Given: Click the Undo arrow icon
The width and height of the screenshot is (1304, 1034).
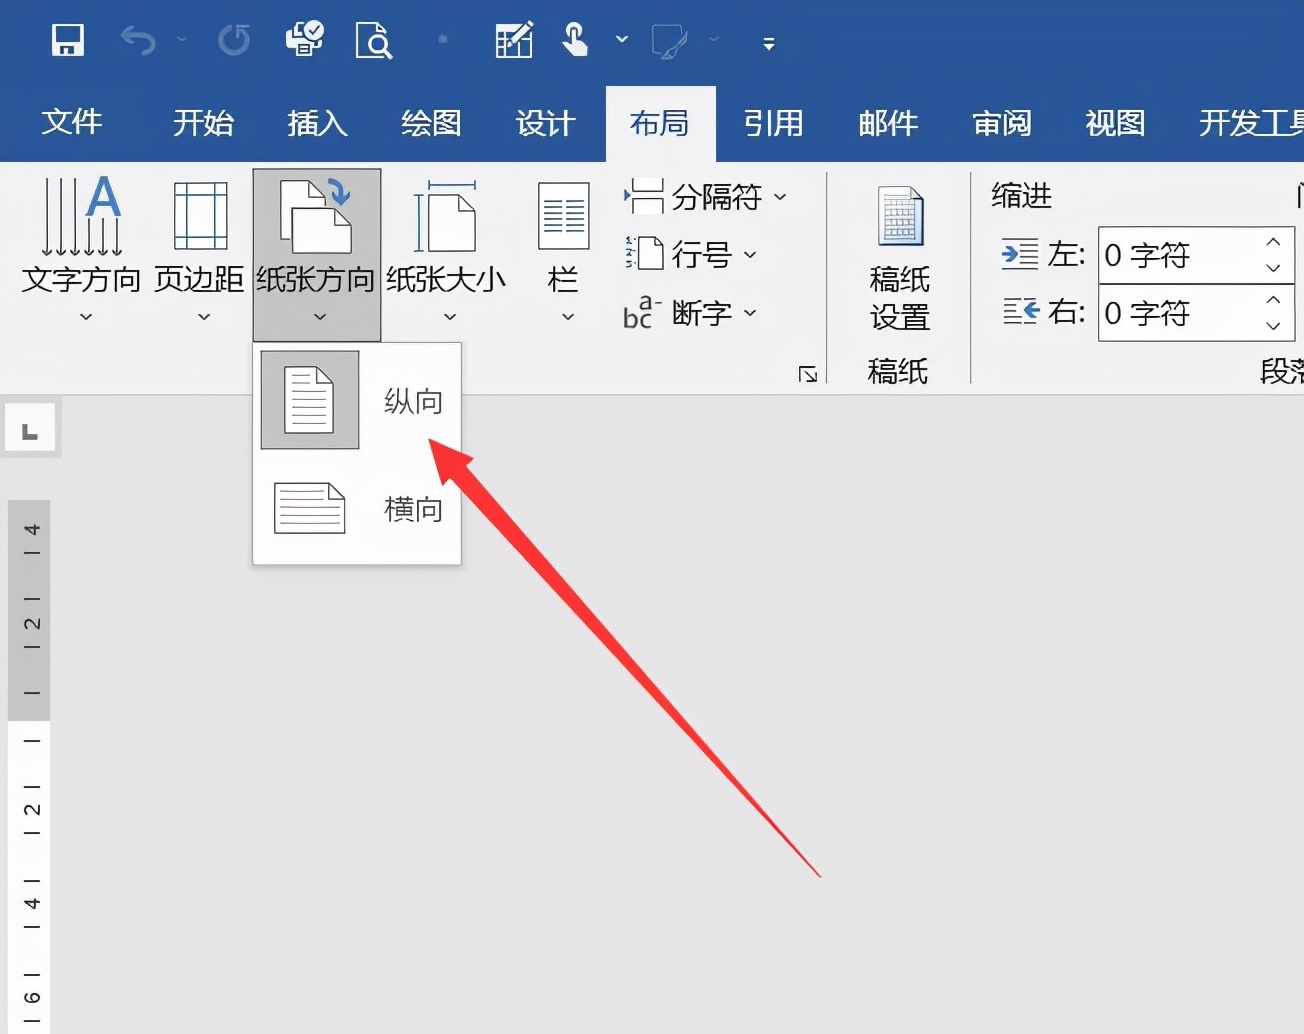Looking at the screenshot, I should click(138, 41).
